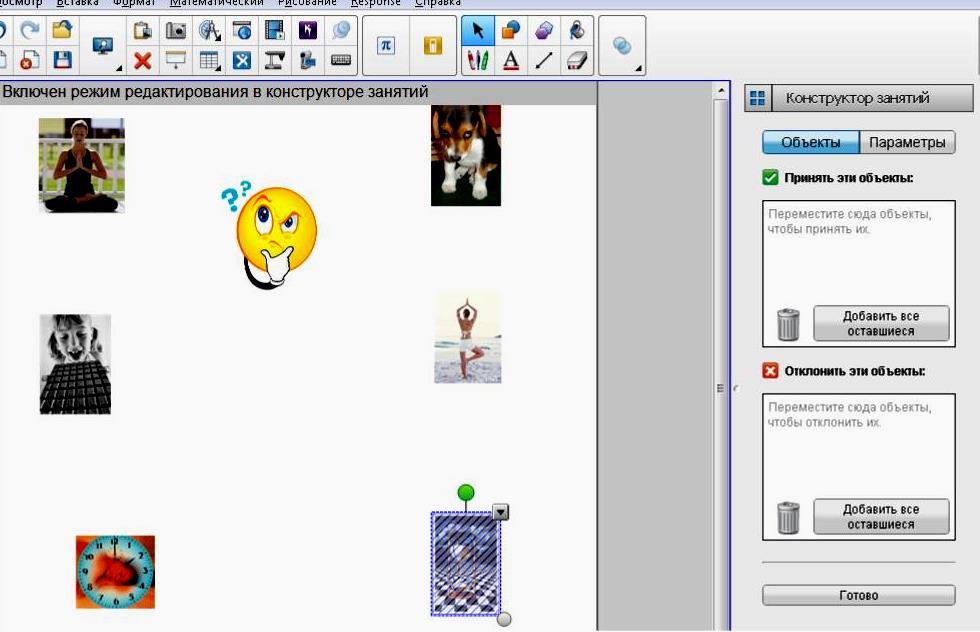Viewport: 980px width, 632px height.
Task: Open the overlapping-circles properties menu
Action: point(622,46)
